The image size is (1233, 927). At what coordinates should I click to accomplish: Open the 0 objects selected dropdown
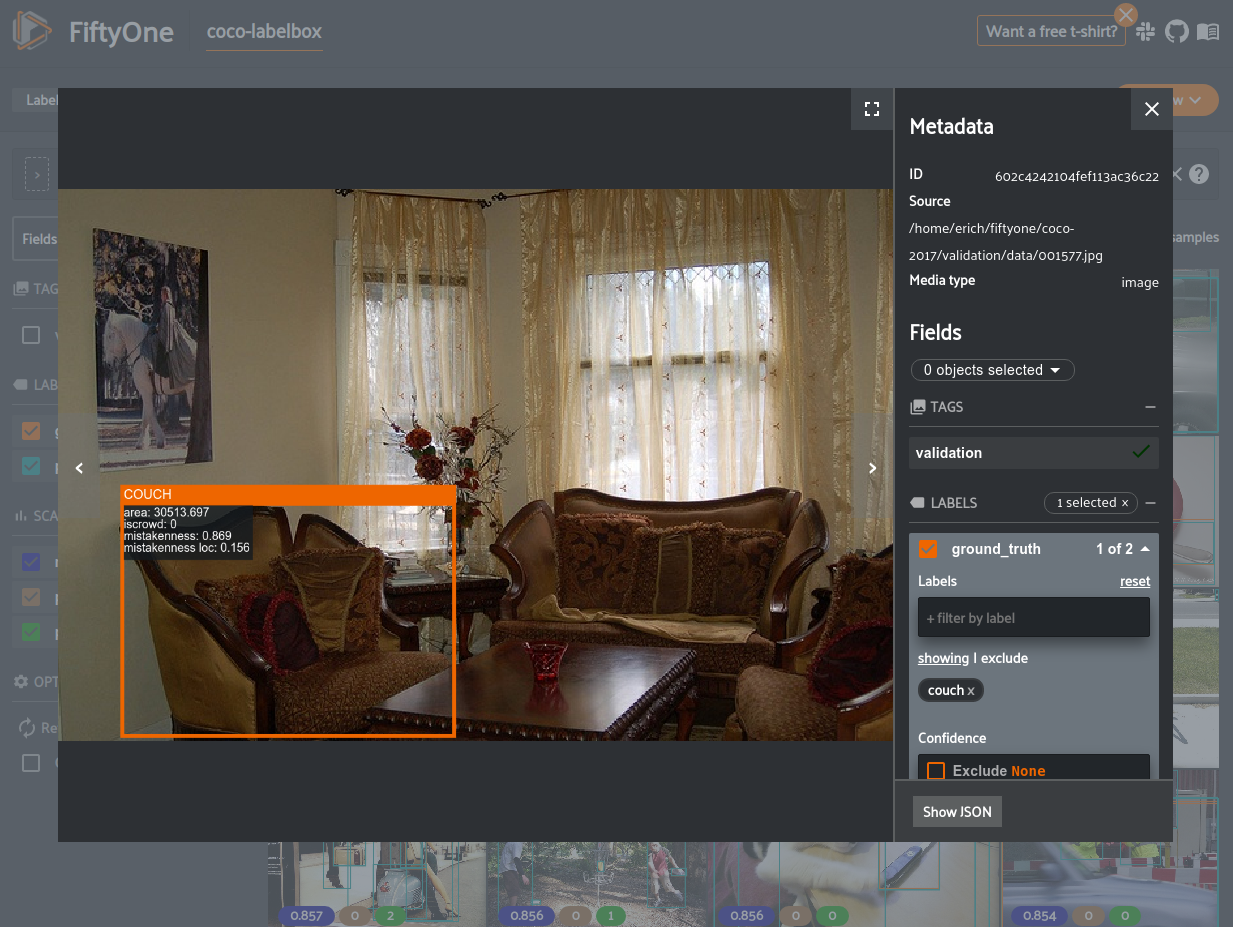point(992,370)
